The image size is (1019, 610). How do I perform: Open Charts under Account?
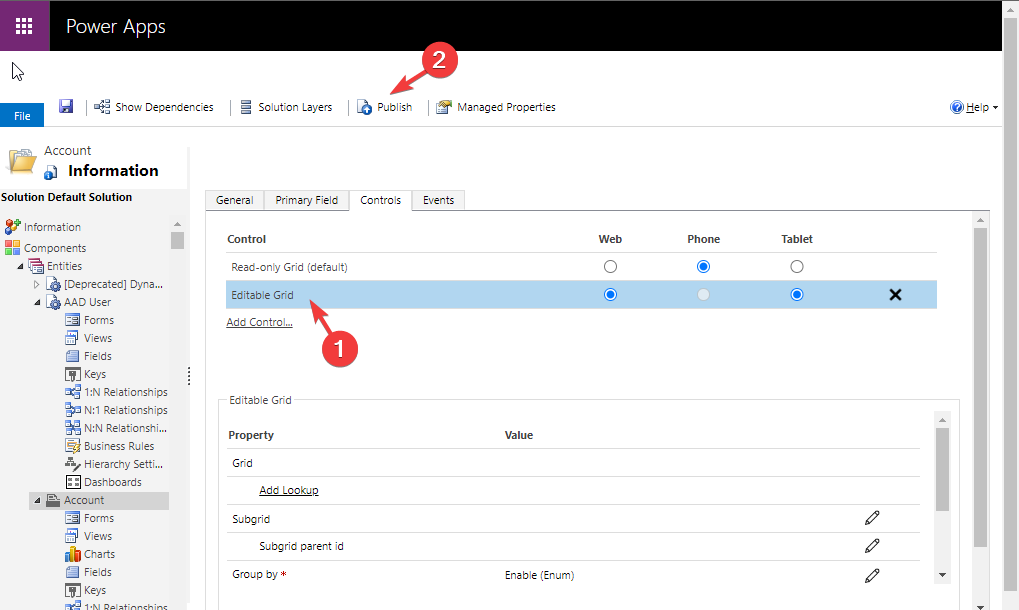point(99,554)
